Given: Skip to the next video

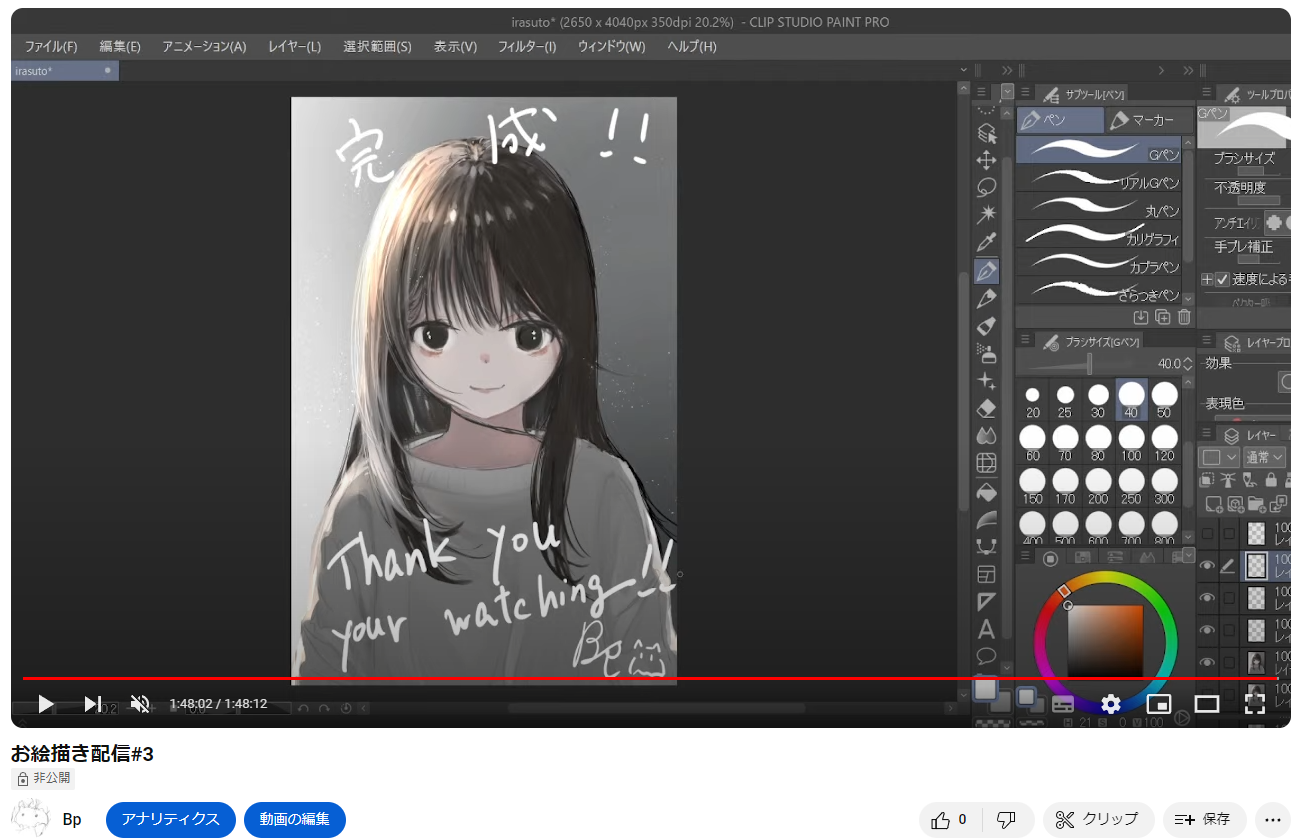Looking at the screenshot, I should 92,704.
